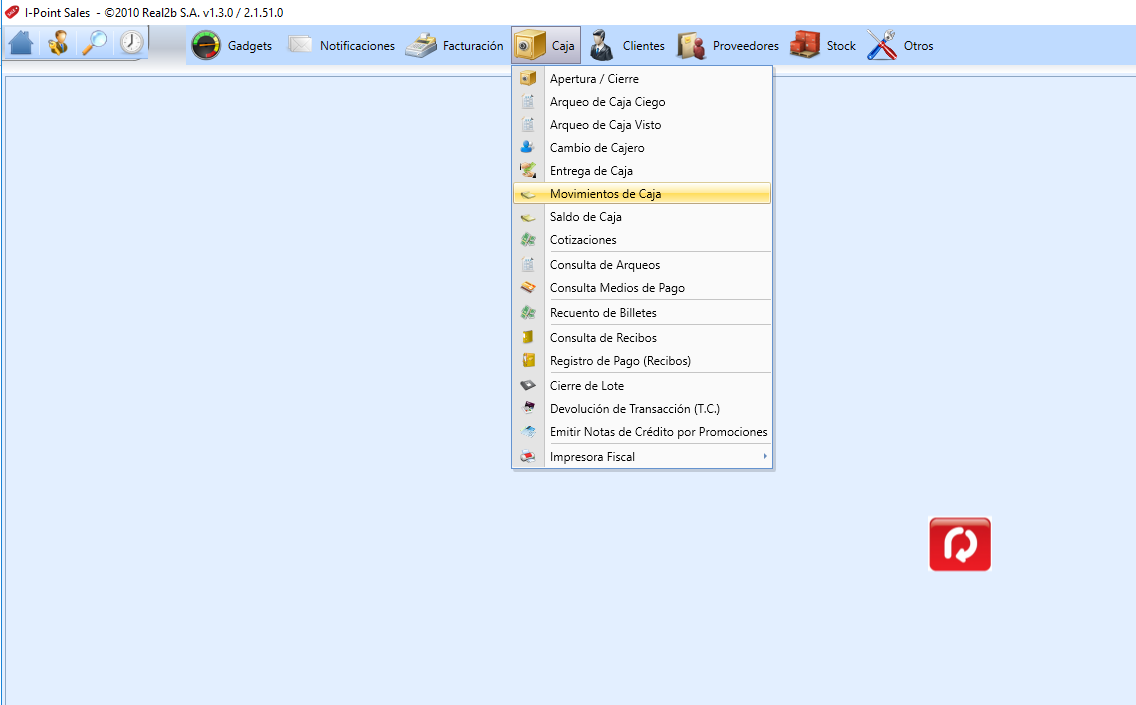Open the Facturación menu
Viewport: 1136px width, 705px height.
tap(454, 46)
